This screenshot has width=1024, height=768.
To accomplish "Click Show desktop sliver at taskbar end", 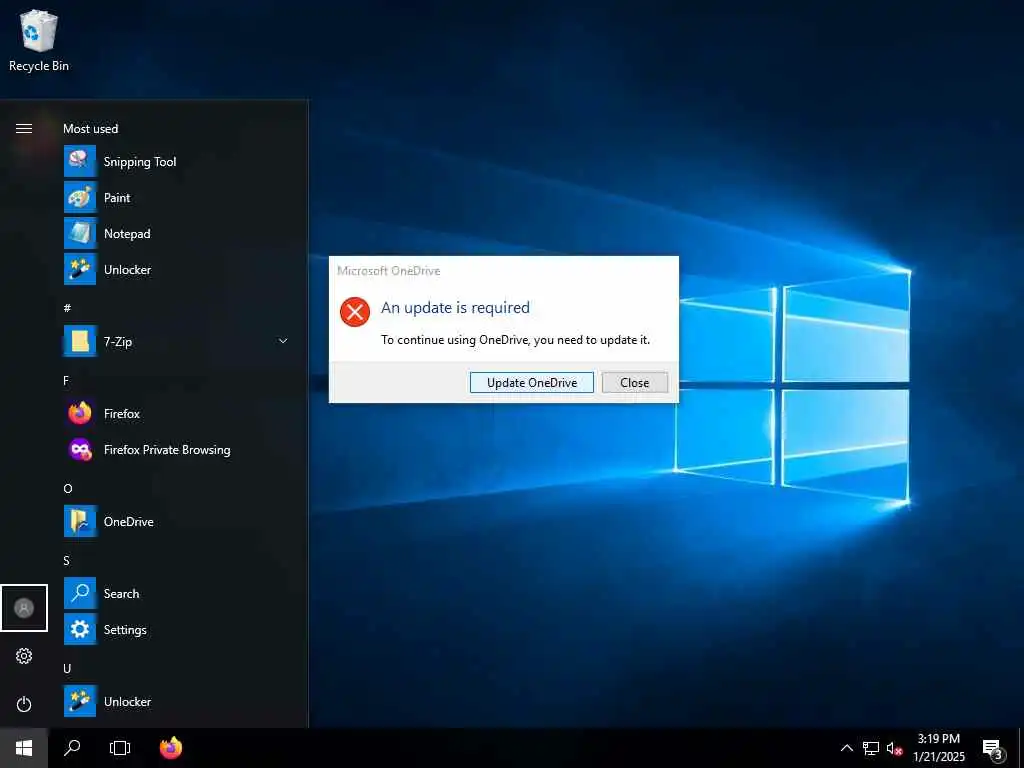I will click(x=1021, y=748).
